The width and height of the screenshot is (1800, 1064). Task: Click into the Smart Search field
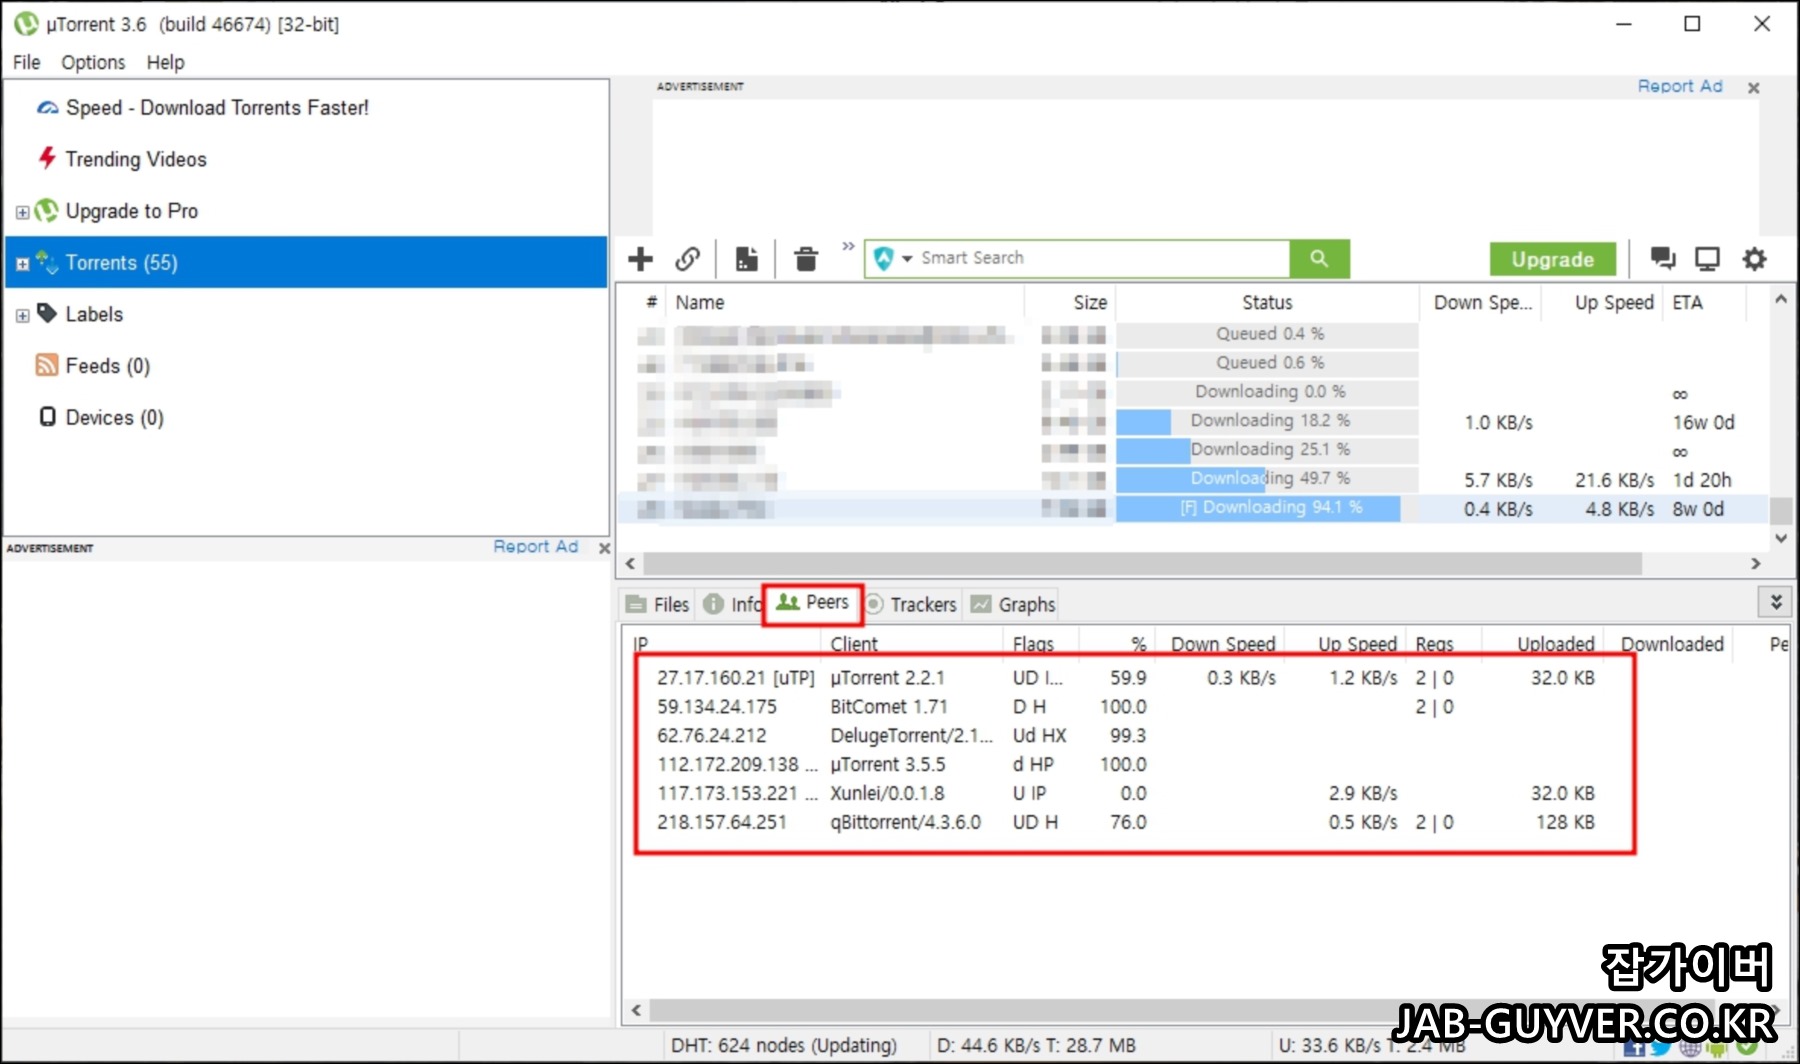point(1103,258)
